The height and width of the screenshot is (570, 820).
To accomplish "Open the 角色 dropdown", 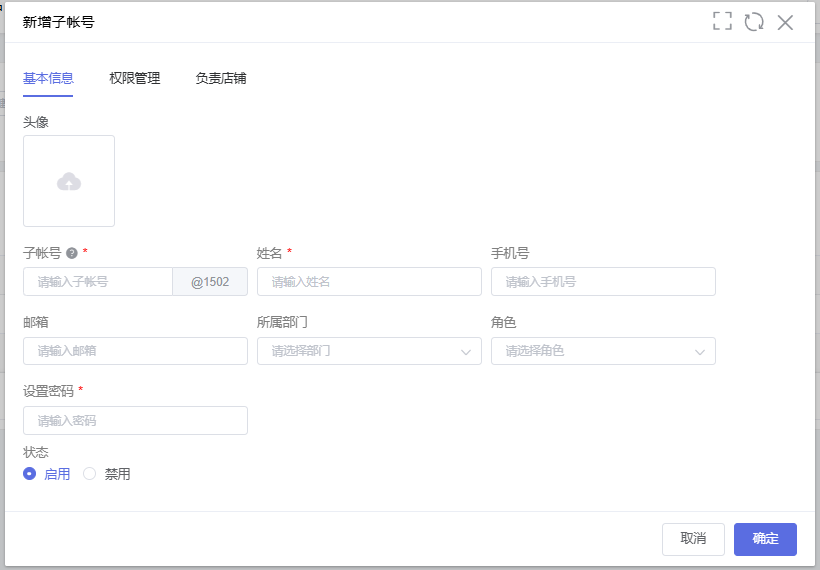I will [603, 351].
